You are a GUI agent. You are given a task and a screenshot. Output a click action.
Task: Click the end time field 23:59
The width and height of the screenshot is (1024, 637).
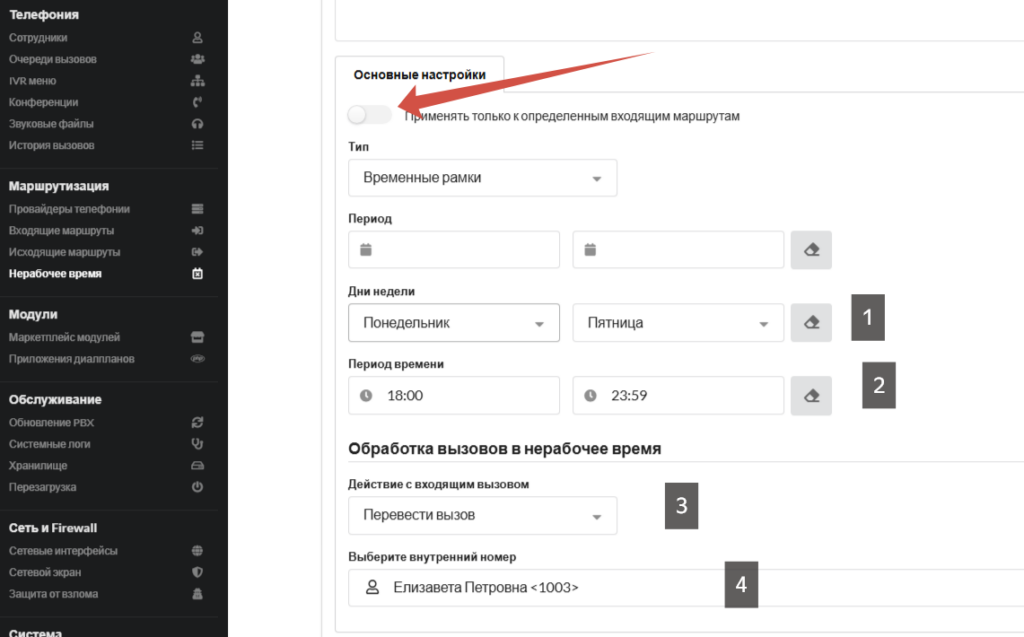[678, 395]
